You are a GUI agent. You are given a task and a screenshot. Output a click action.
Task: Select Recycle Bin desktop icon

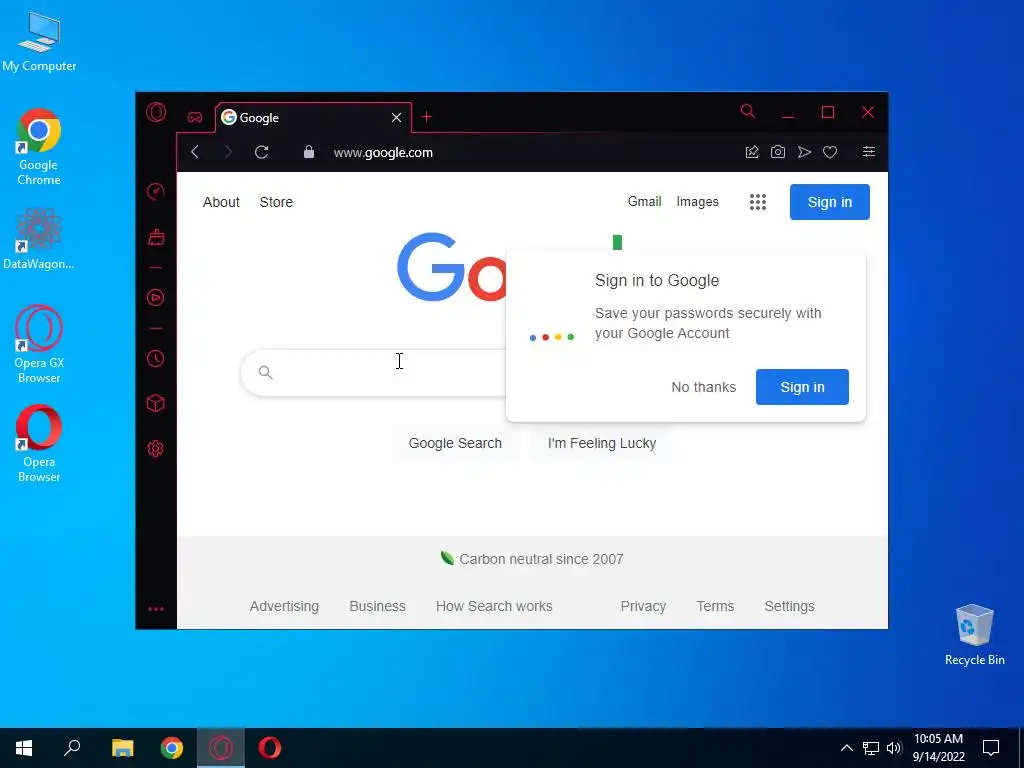click(x=974, y=635)
